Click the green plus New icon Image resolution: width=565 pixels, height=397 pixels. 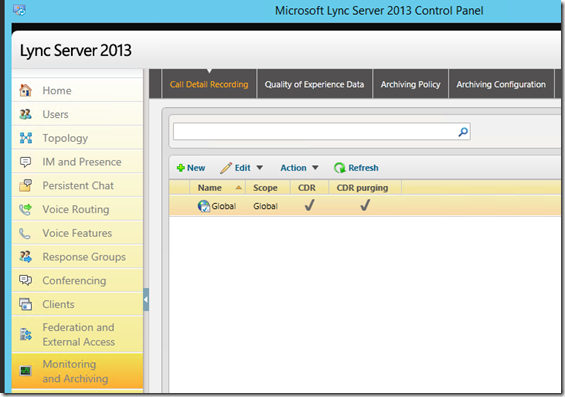181,168
